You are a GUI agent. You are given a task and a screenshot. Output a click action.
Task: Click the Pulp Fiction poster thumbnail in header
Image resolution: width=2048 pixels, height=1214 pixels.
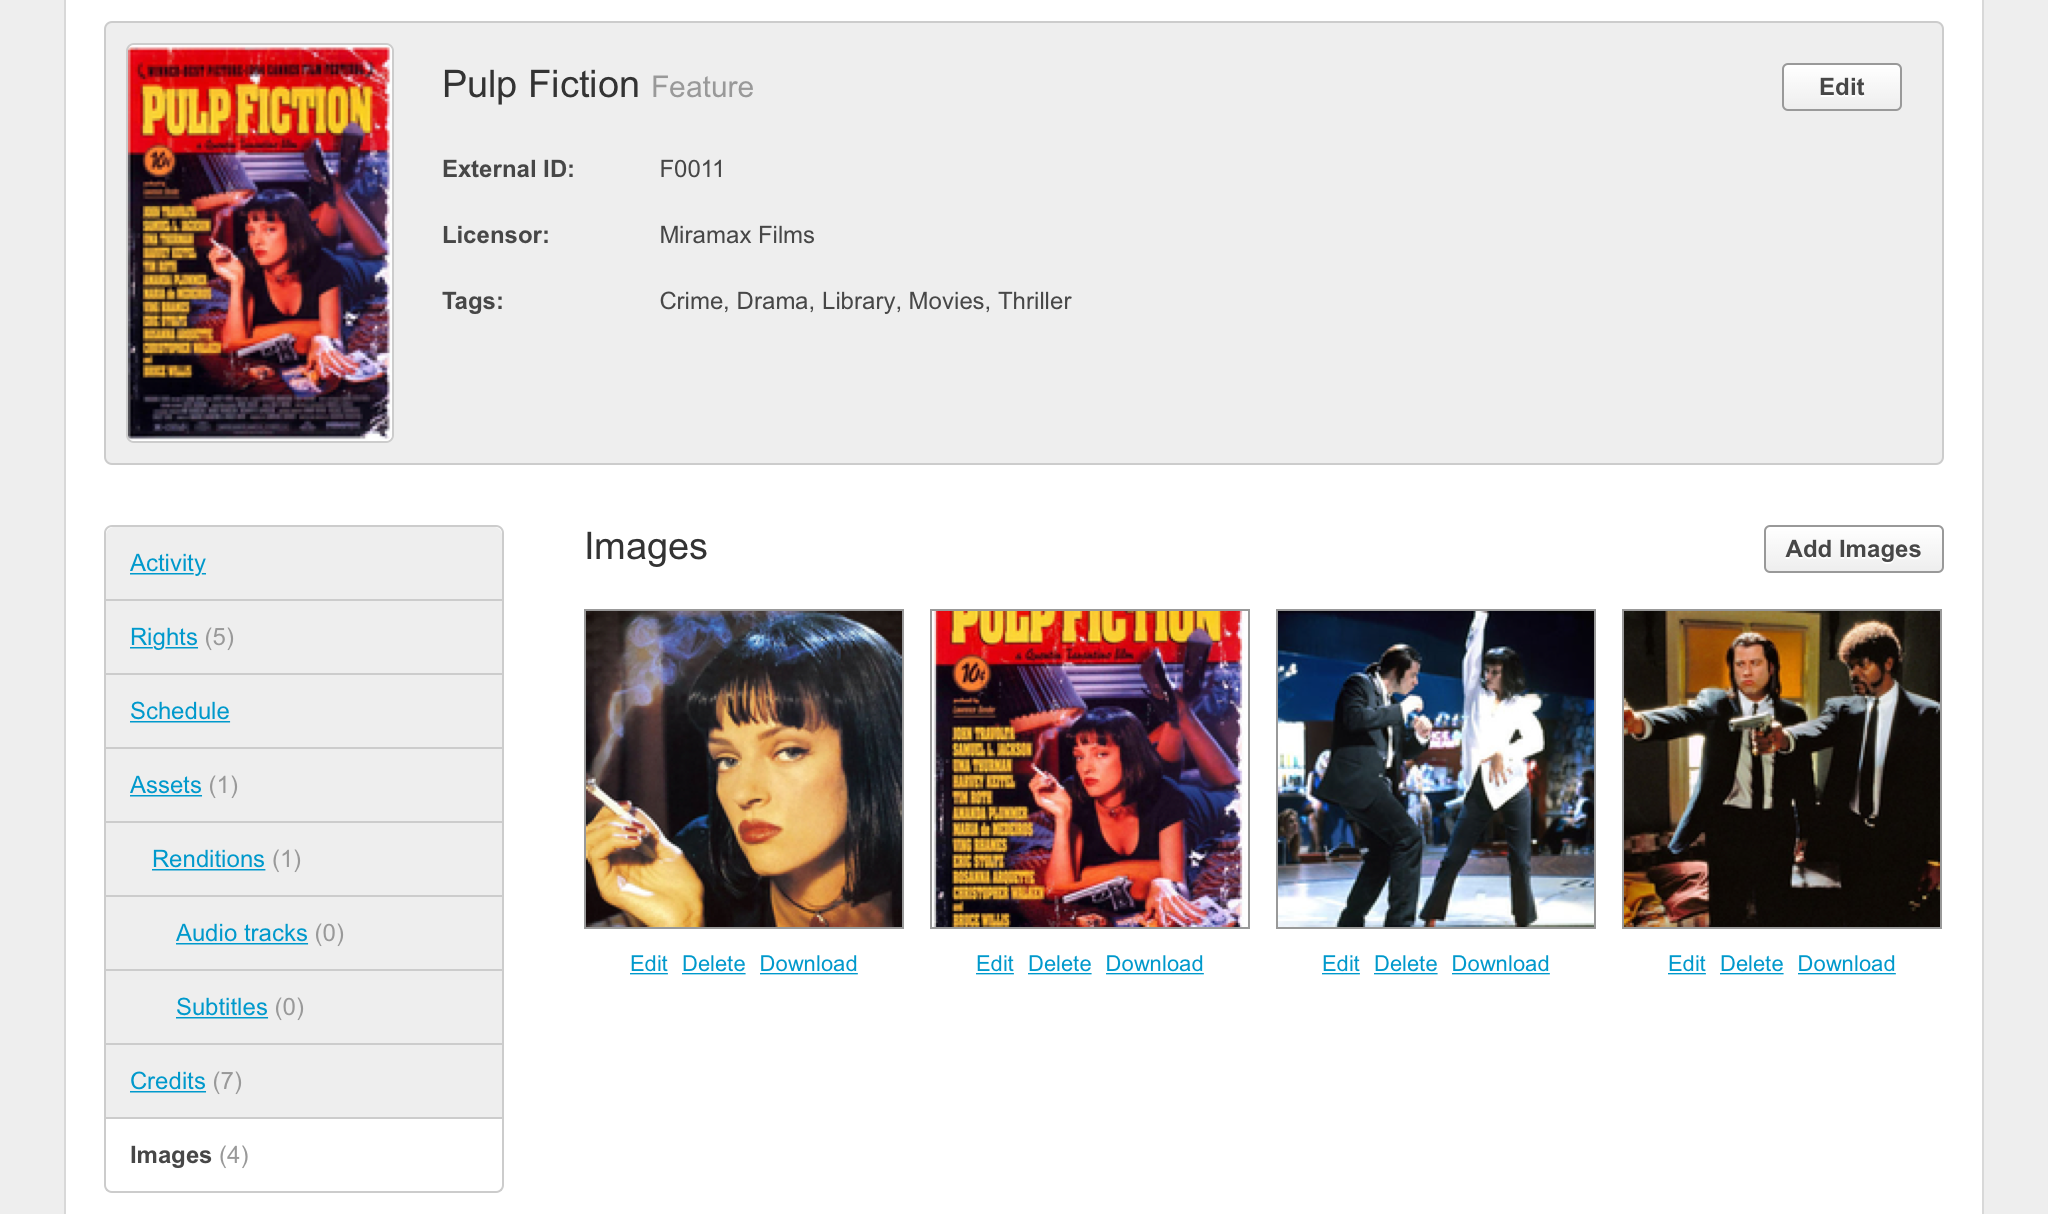click(260, 242)
